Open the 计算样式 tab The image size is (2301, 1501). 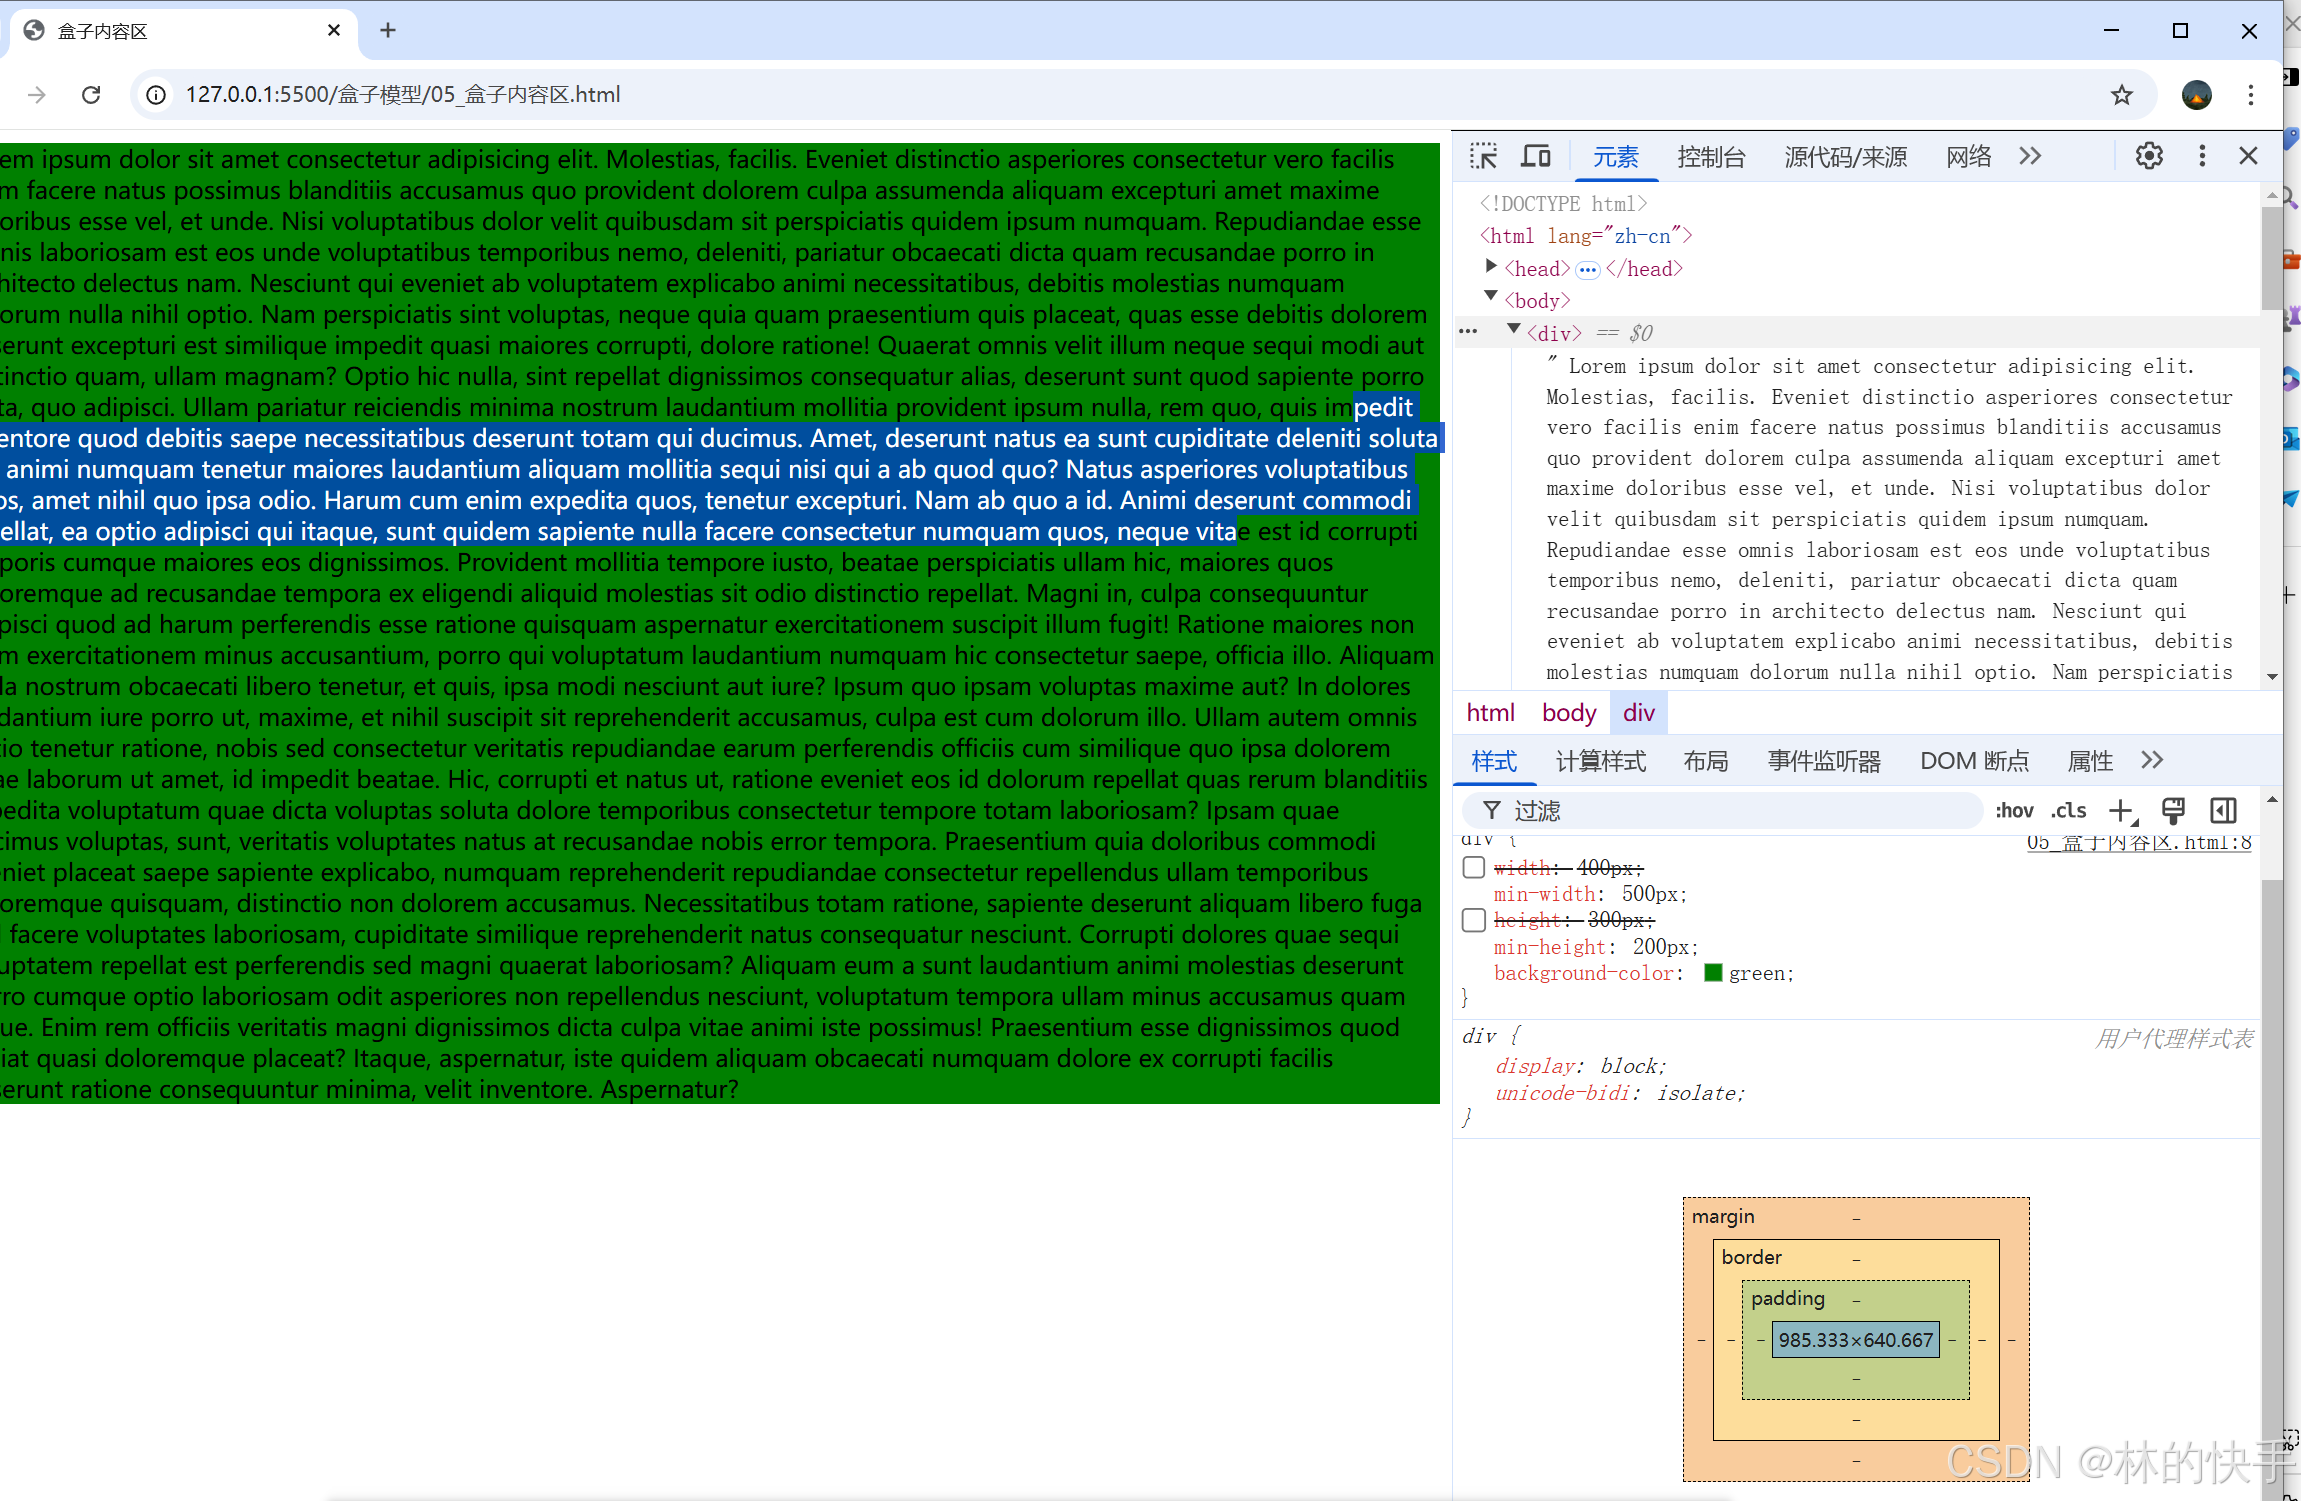click(x=1600, y=761)
